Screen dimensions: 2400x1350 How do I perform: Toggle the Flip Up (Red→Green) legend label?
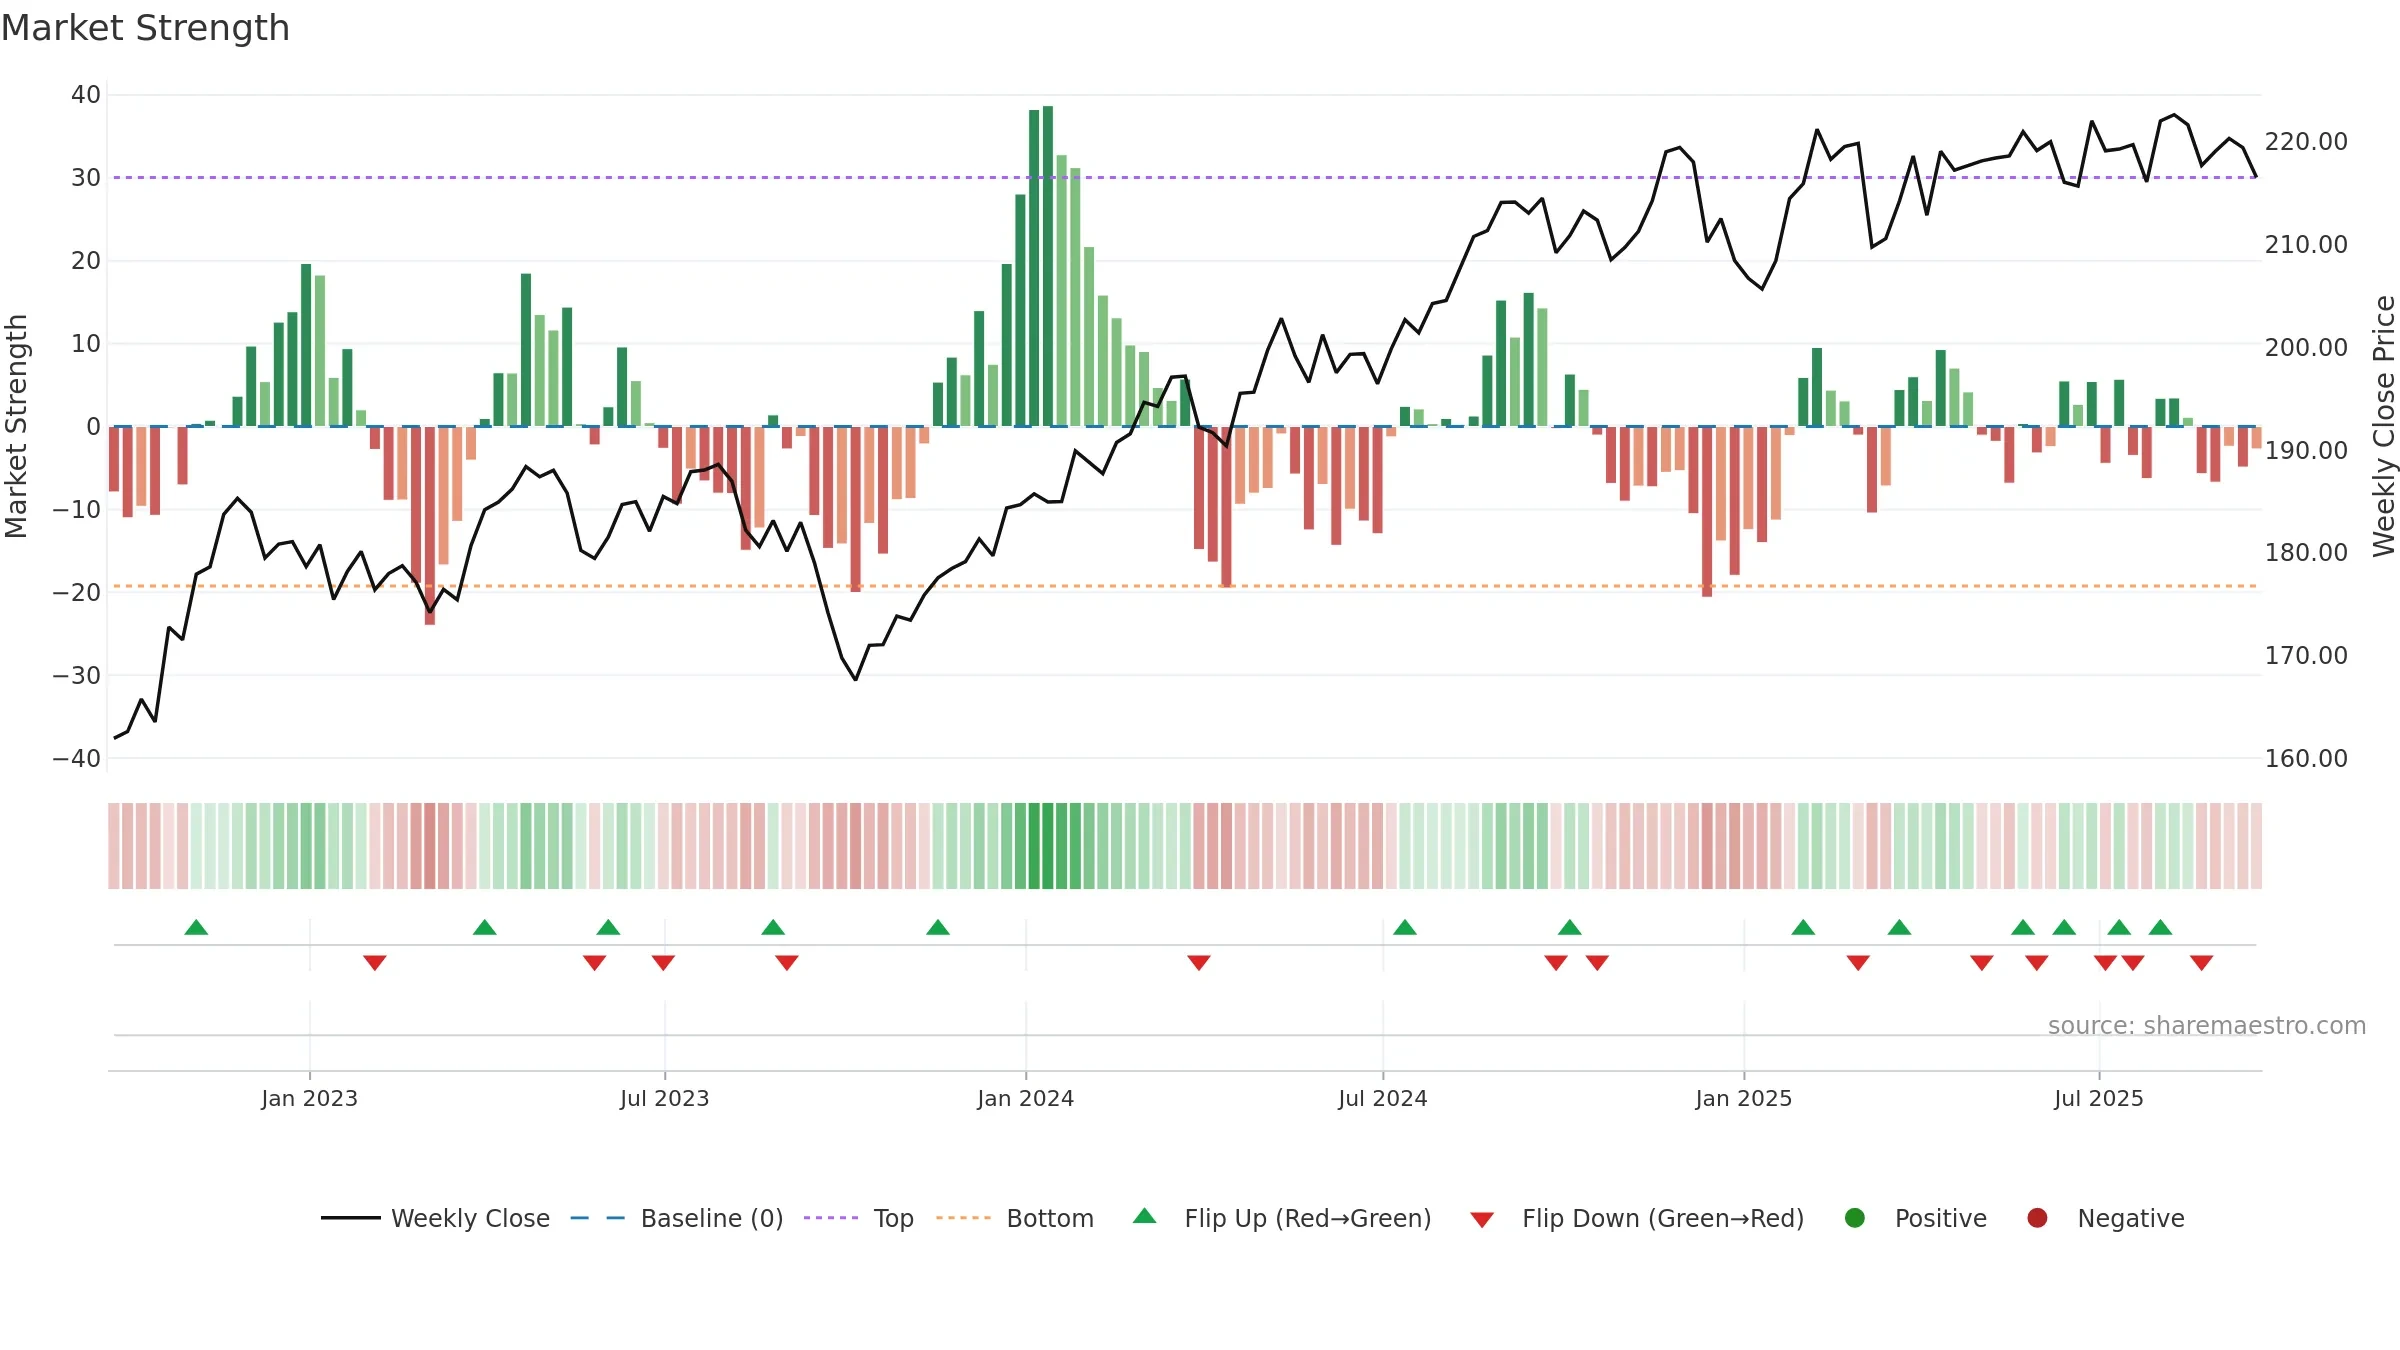pos(1308,1218)
